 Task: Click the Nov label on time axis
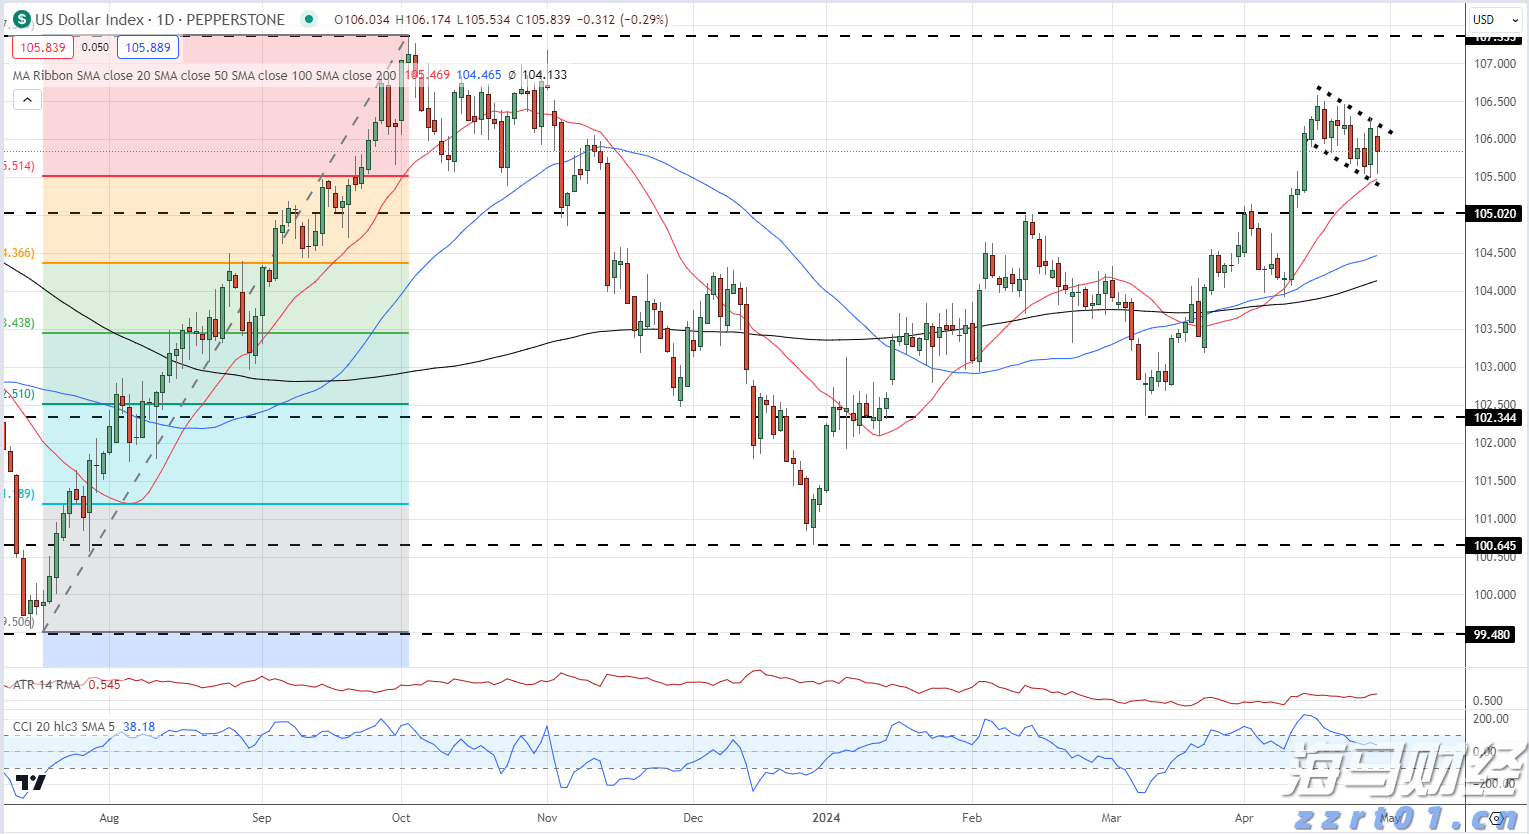547,818
